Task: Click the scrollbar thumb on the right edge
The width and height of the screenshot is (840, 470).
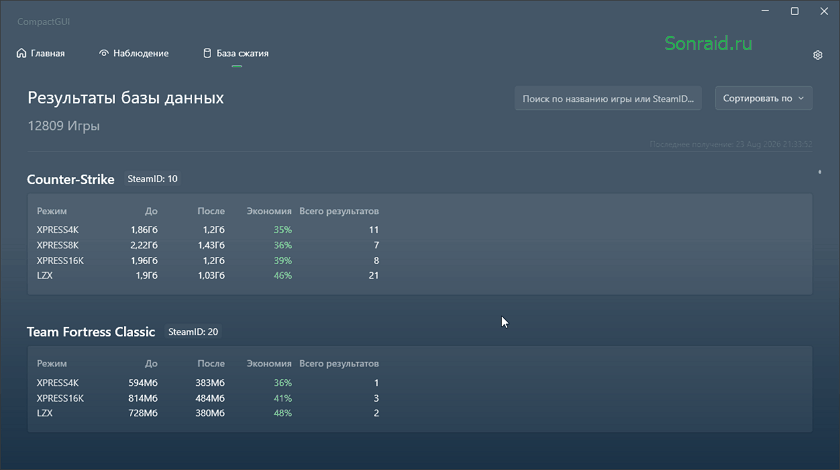Action: coord(820,172)
